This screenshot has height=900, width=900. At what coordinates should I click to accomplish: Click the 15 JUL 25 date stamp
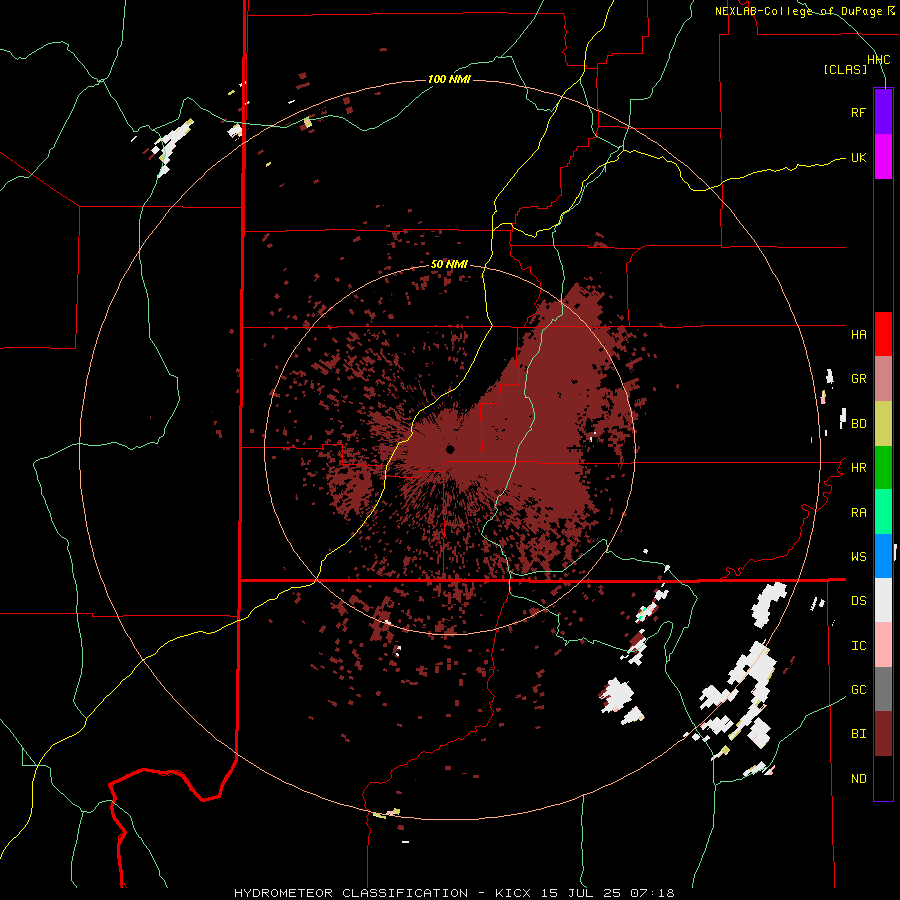[583, 893]
